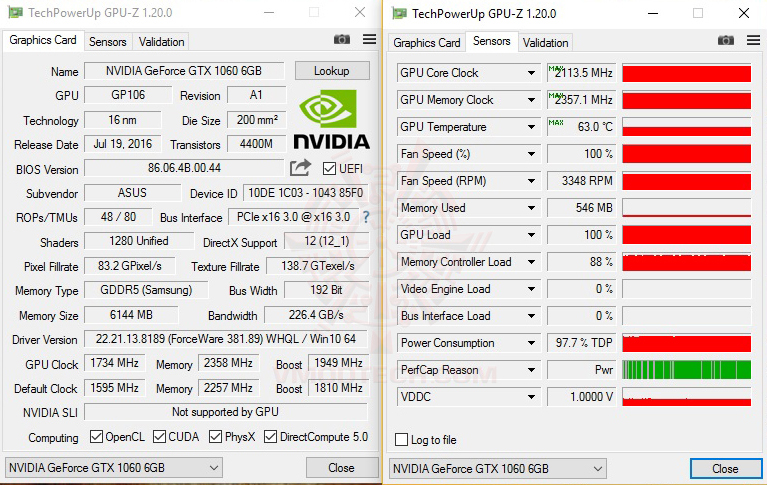Click the GPU-Z title bar icon in left window
The image size is (767, 485).
15,12
